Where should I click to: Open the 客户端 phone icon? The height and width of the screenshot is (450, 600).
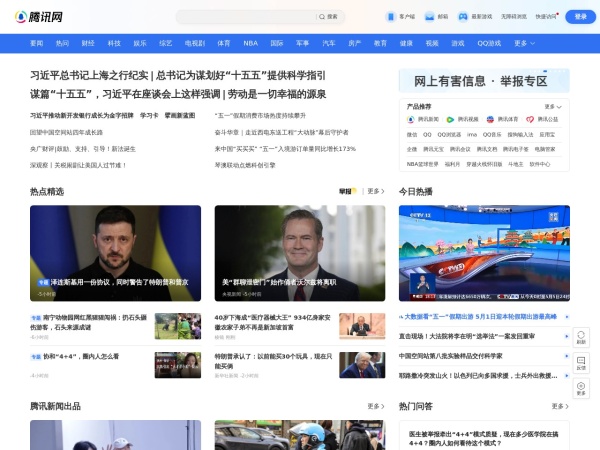pos(391,17)
